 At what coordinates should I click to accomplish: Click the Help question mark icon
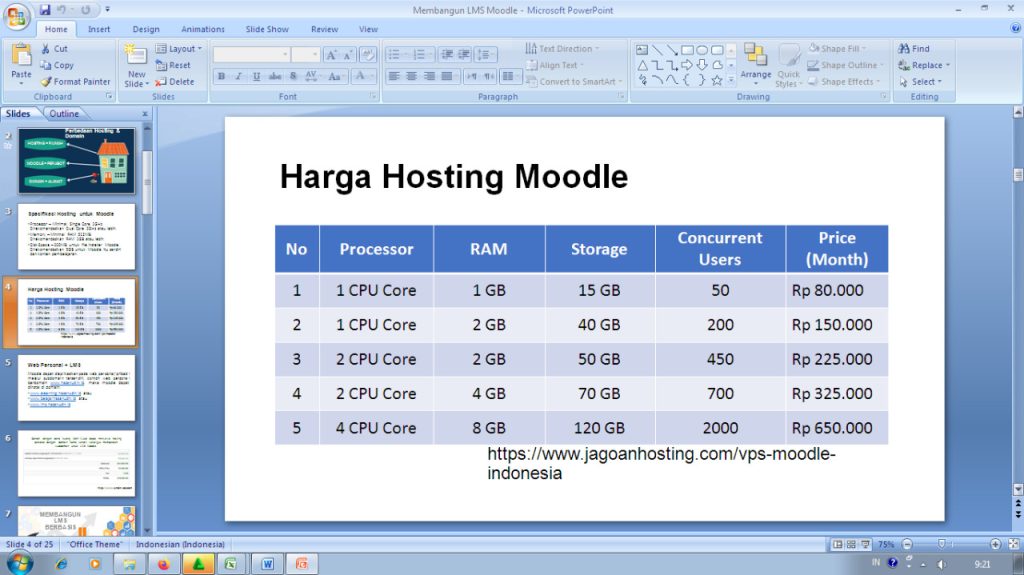click(x=1015, y=29)
